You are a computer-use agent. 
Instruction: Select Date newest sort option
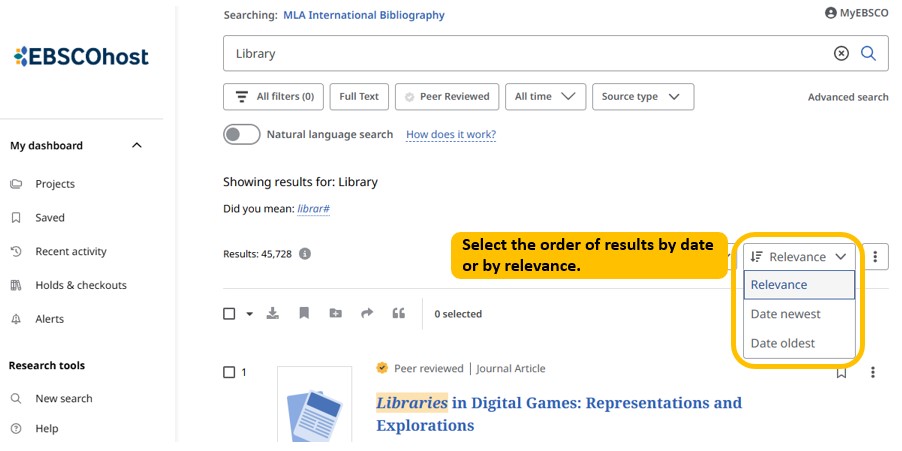[786, 314]
